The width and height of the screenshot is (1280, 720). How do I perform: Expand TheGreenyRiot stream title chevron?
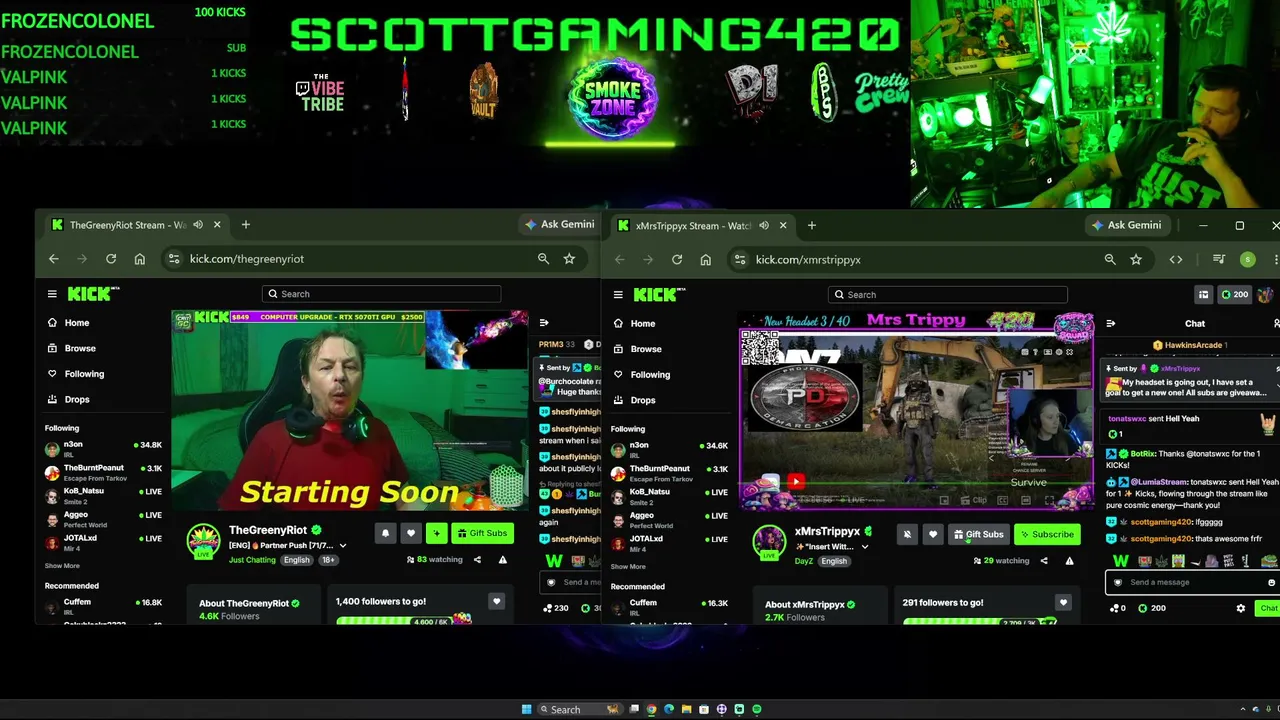click(x=343, y=546)
